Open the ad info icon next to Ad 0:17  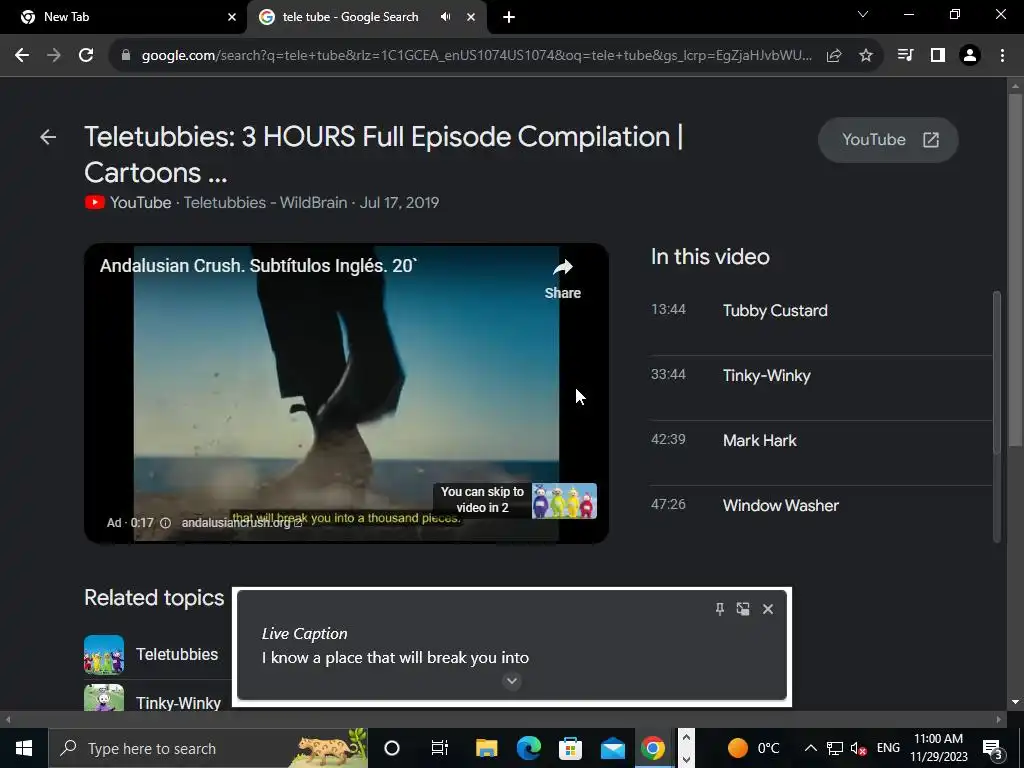165,523
